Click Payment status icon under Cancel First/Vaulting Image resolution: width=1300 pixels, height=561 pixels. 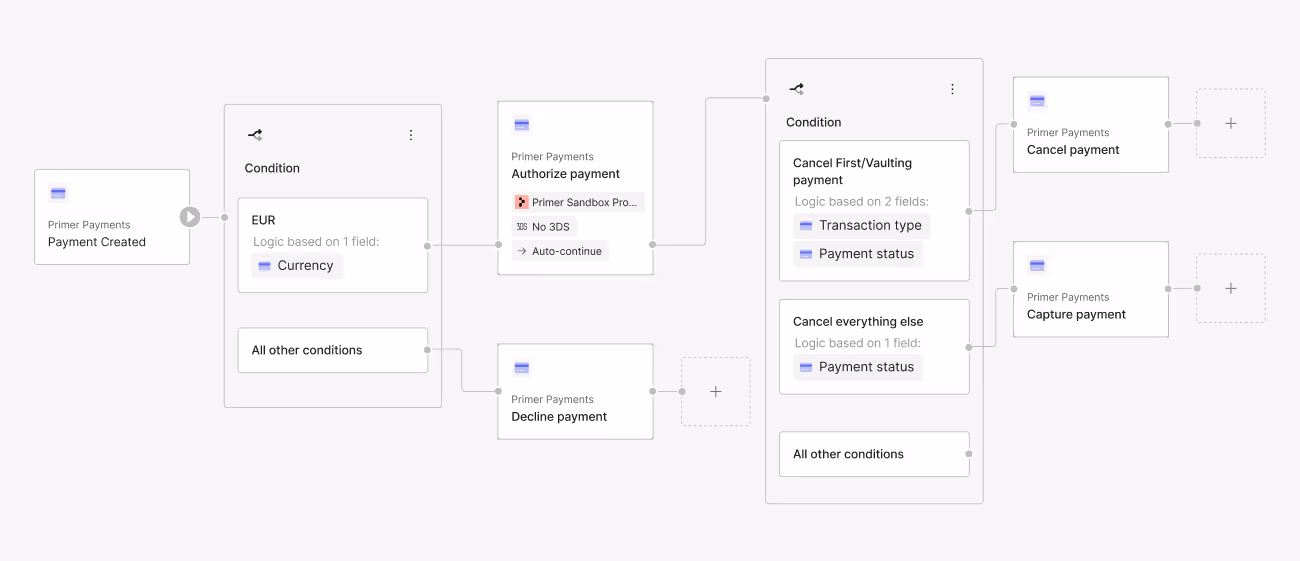806,254
